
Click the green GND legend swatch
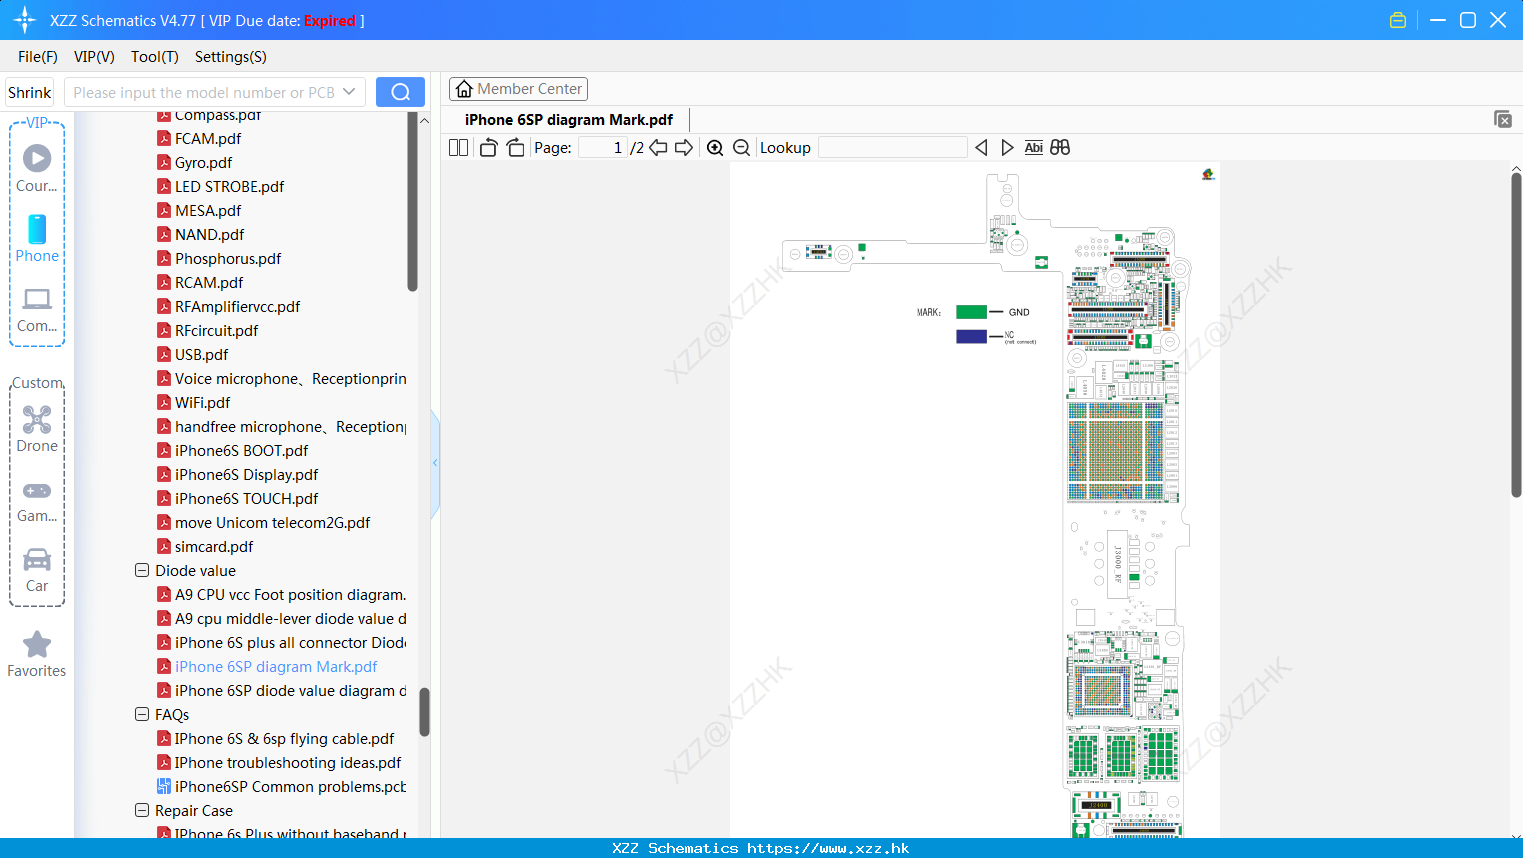tap(971, 312)
